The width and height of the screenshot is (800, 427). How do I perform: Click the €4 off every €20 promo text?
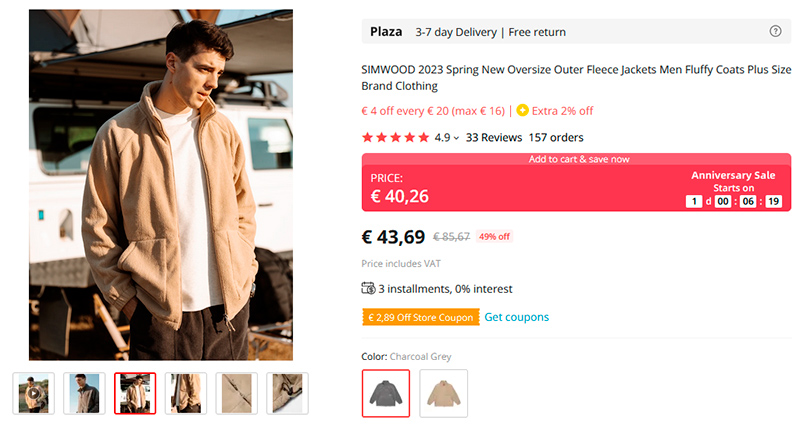click(x=433, y=111)
